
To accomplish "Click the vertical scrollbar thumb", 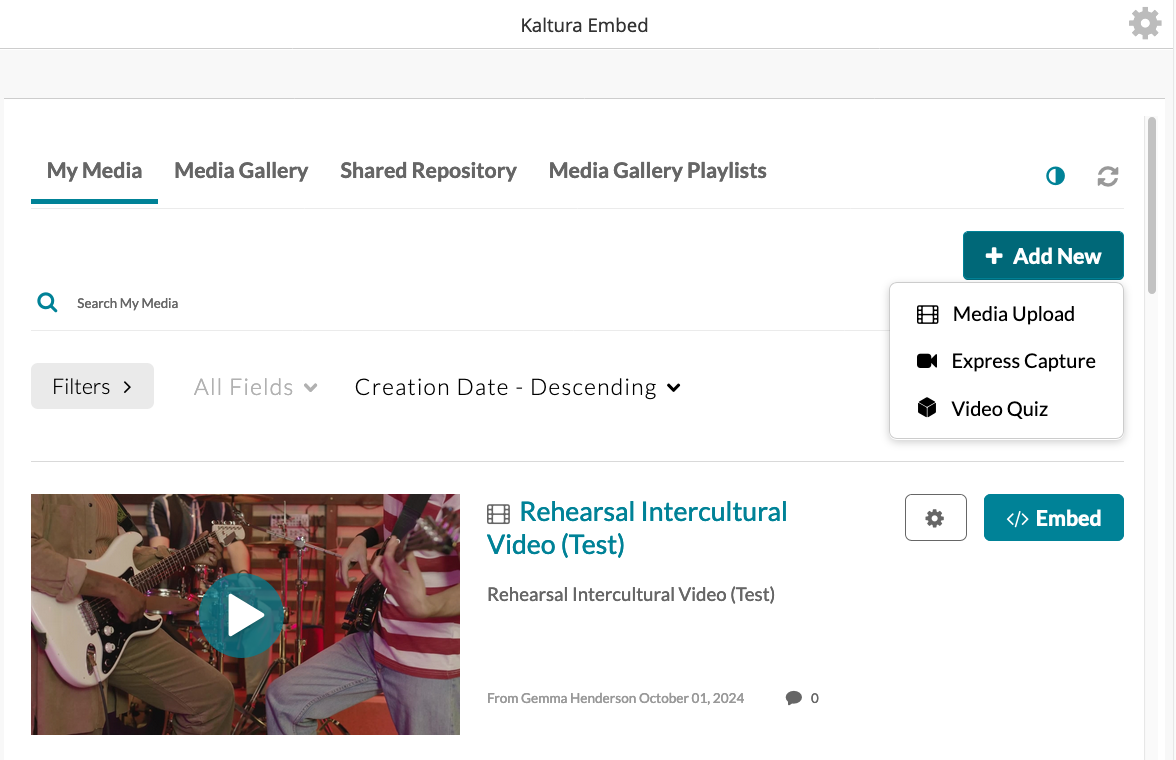I will pos(1151,205).
